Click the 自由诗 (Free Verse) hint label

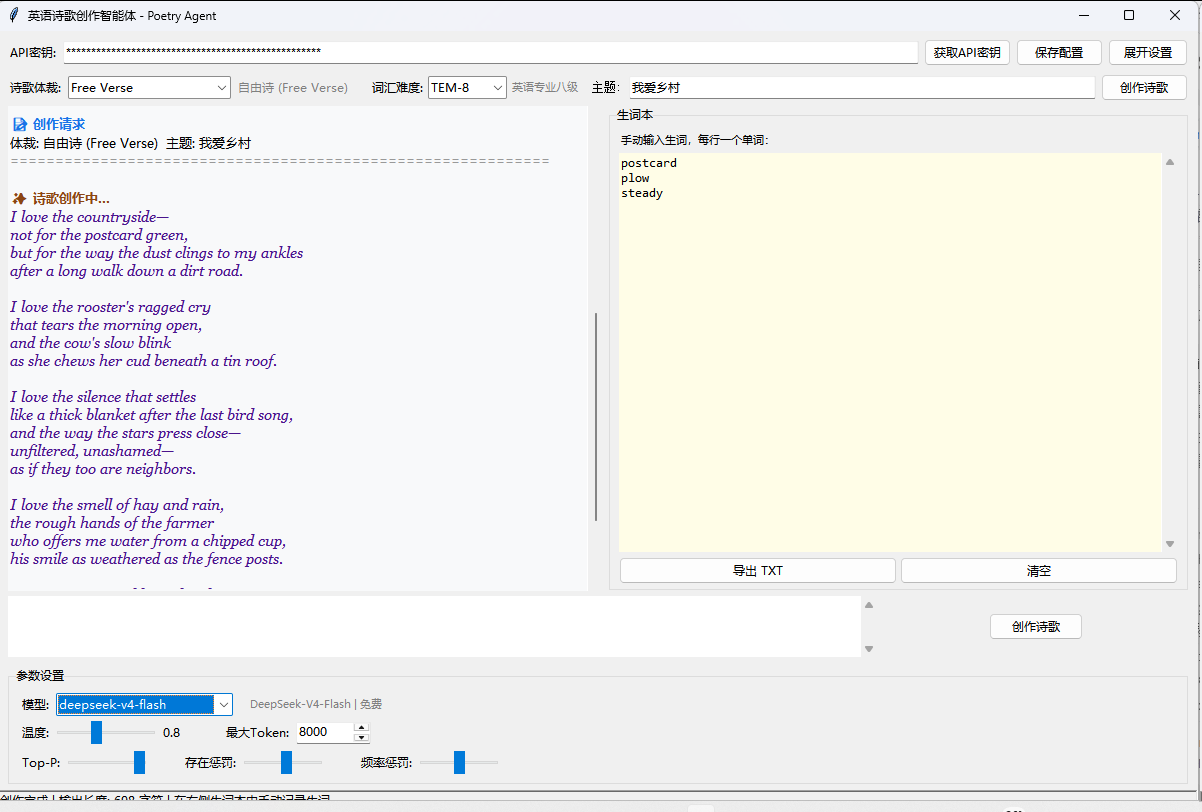coord(293,88)
